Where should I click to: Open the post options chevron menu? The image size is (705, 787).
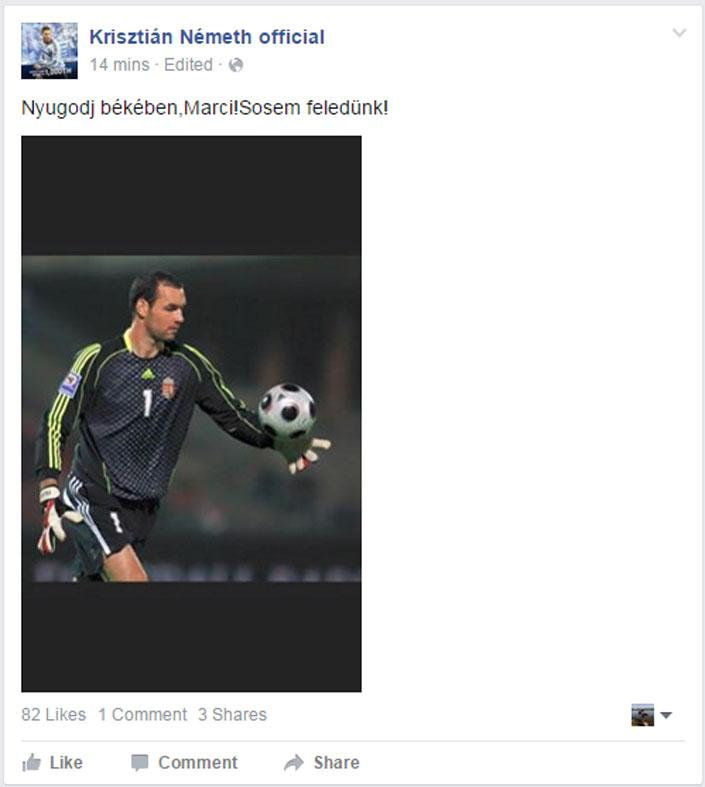[679, 33]
